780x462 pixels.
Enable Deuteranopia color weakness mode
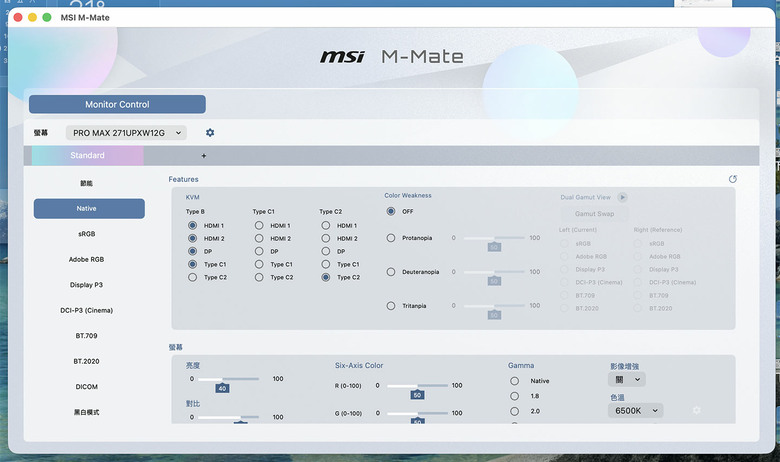[x=391, y=272]
